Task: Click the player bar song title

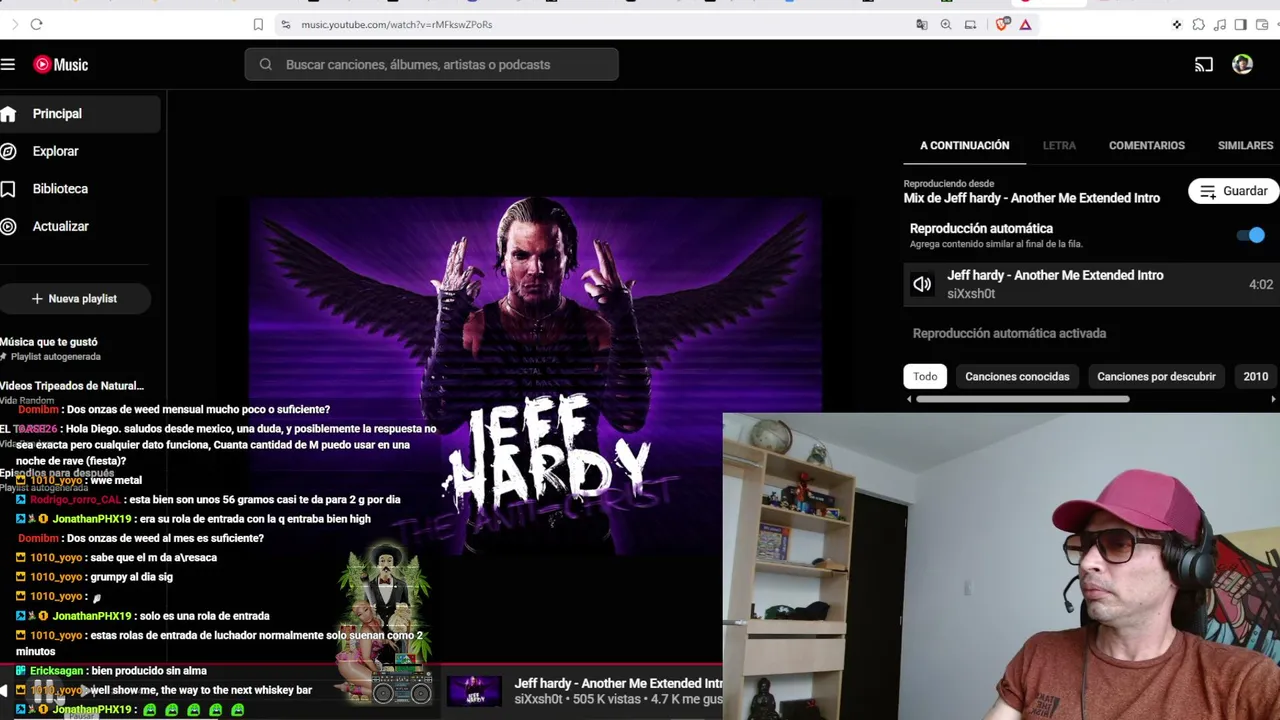Action: (618, 684)
